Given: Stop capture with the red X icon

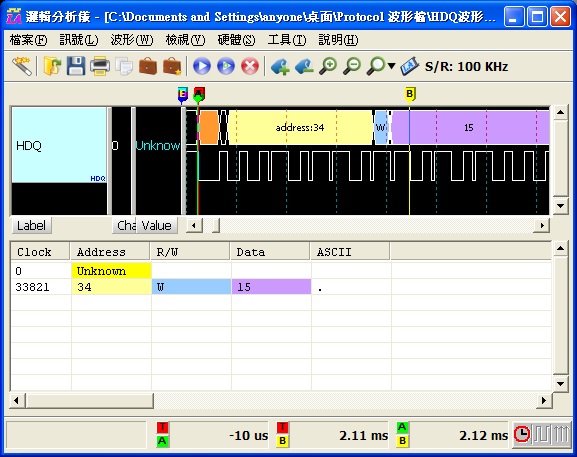Looking at the screenshot, I should [x=250, y=67].
